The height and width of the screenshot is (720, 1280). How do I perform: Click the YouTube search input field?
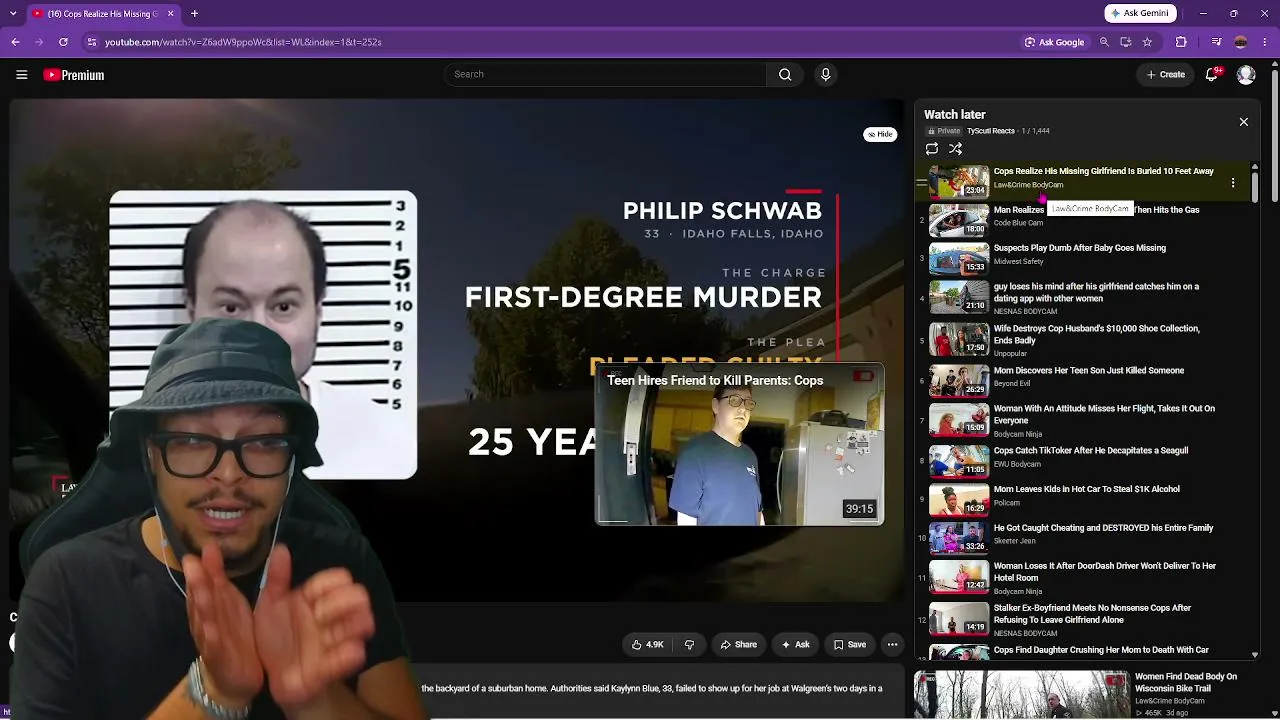pyautogui.click(x=605, y=74)
